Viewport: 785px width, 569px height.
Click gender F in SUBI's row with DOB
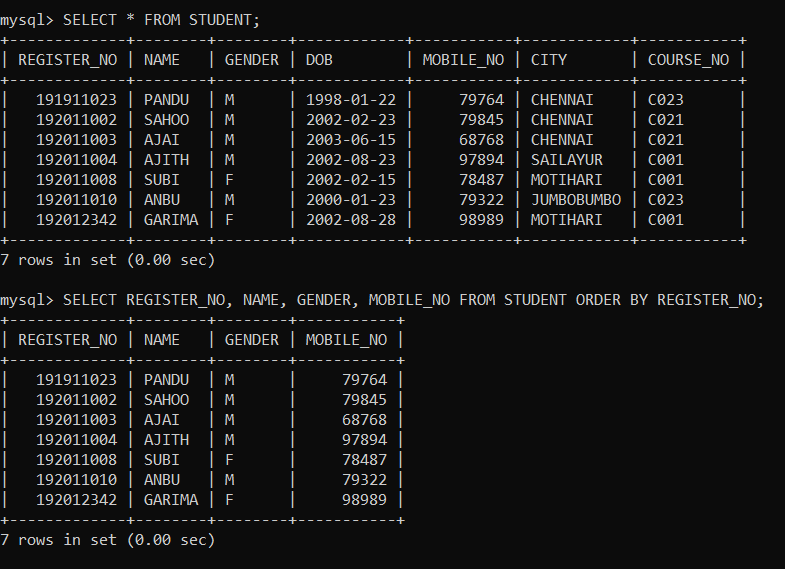[229, 180]
